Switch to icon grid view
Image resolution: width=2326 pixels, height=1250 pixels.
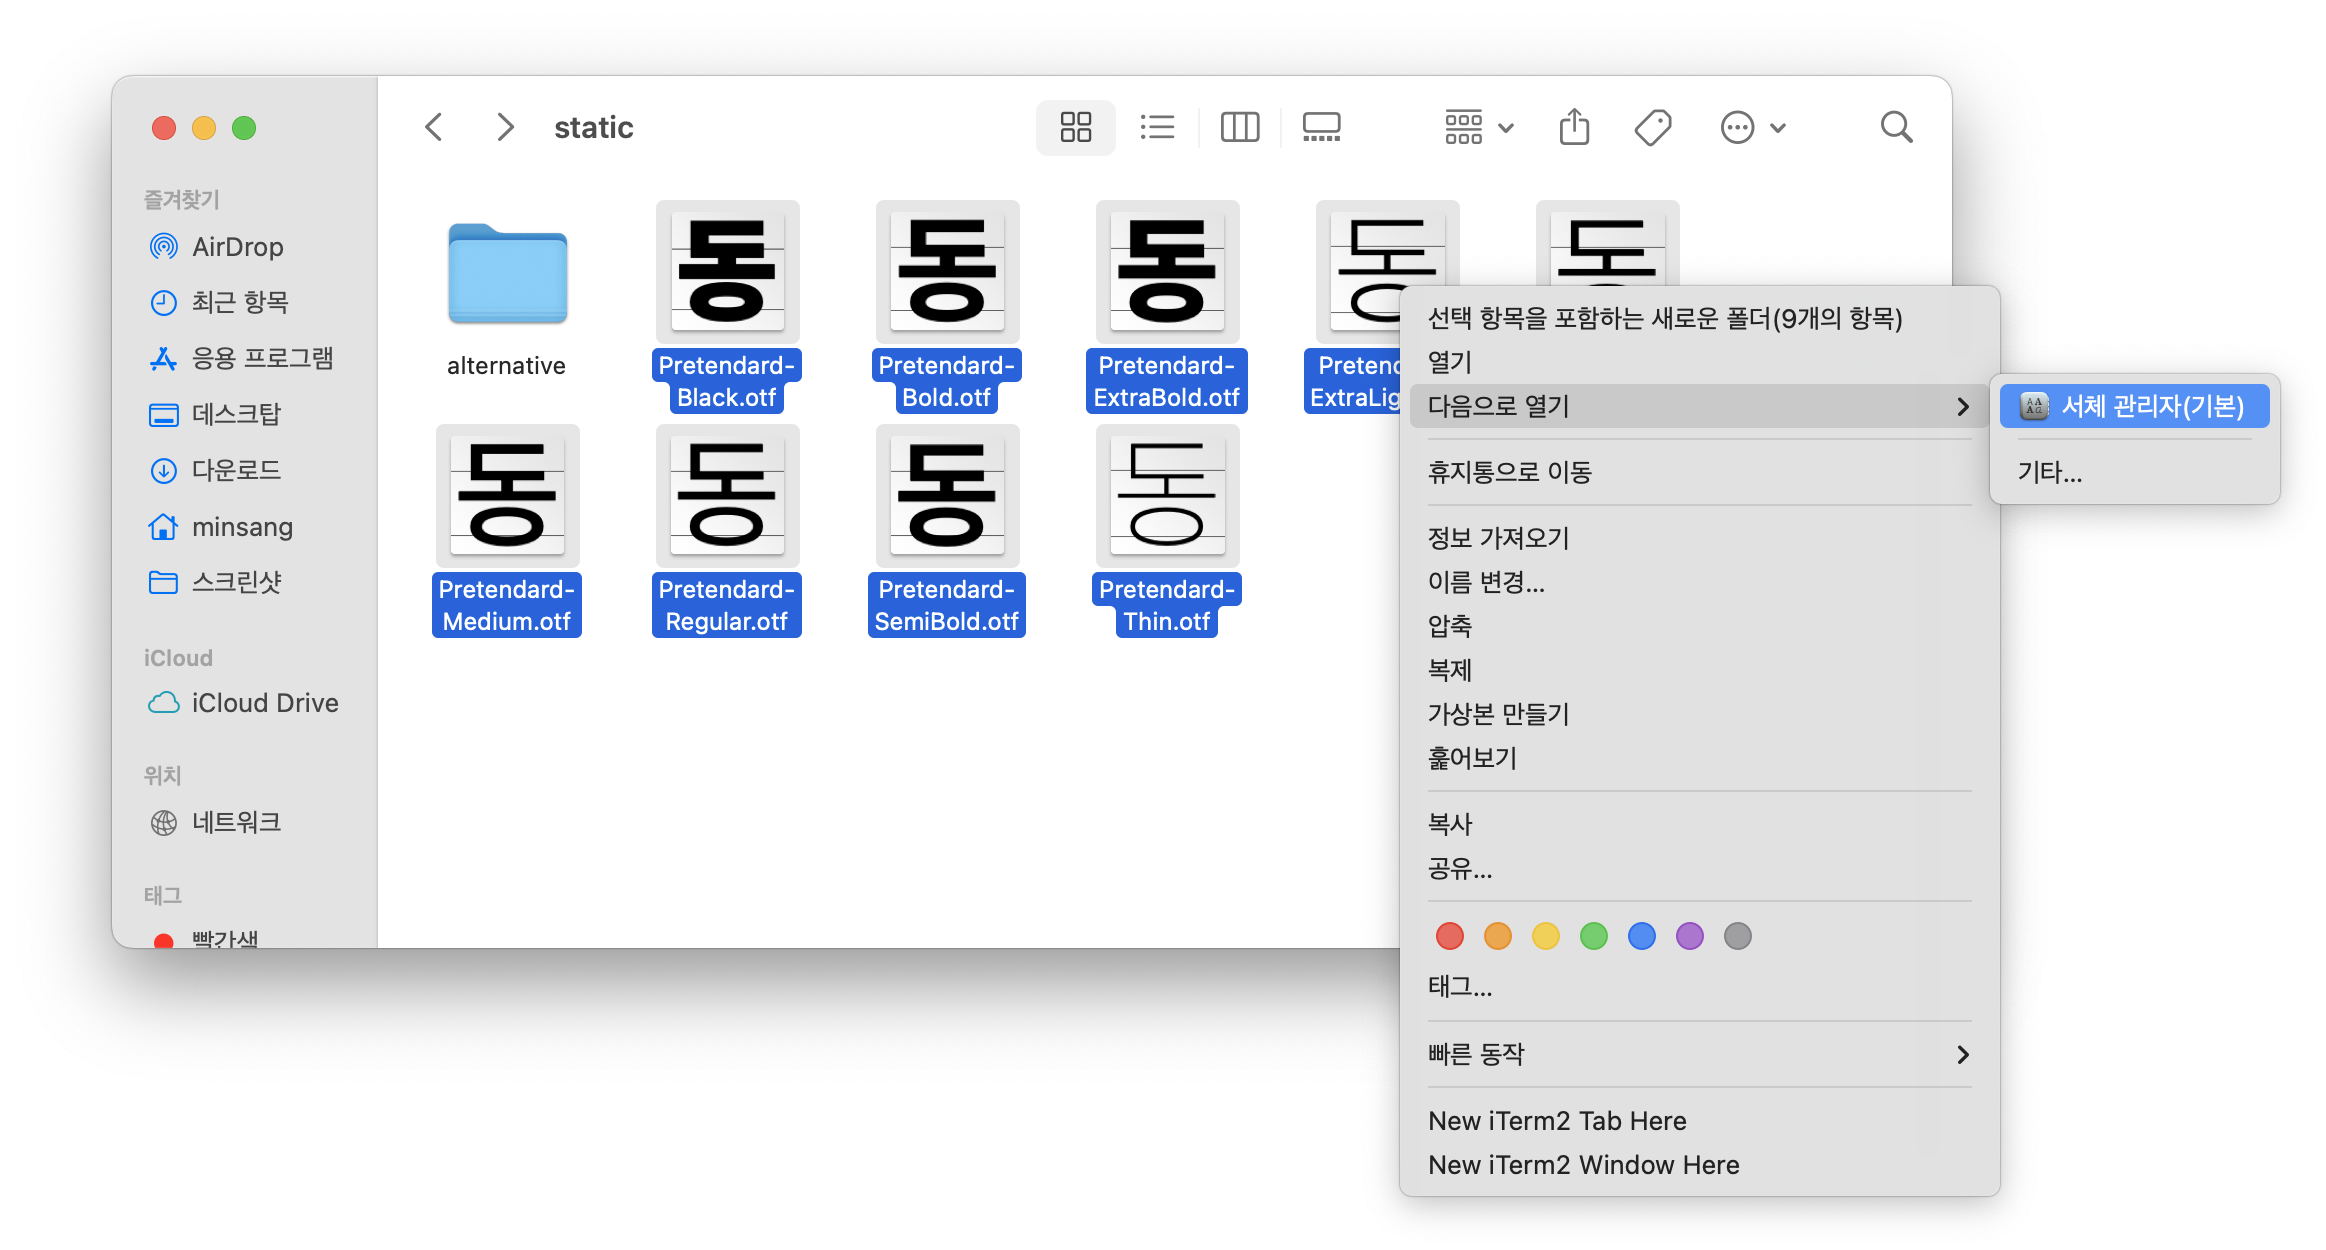(x=1075, y=127)
